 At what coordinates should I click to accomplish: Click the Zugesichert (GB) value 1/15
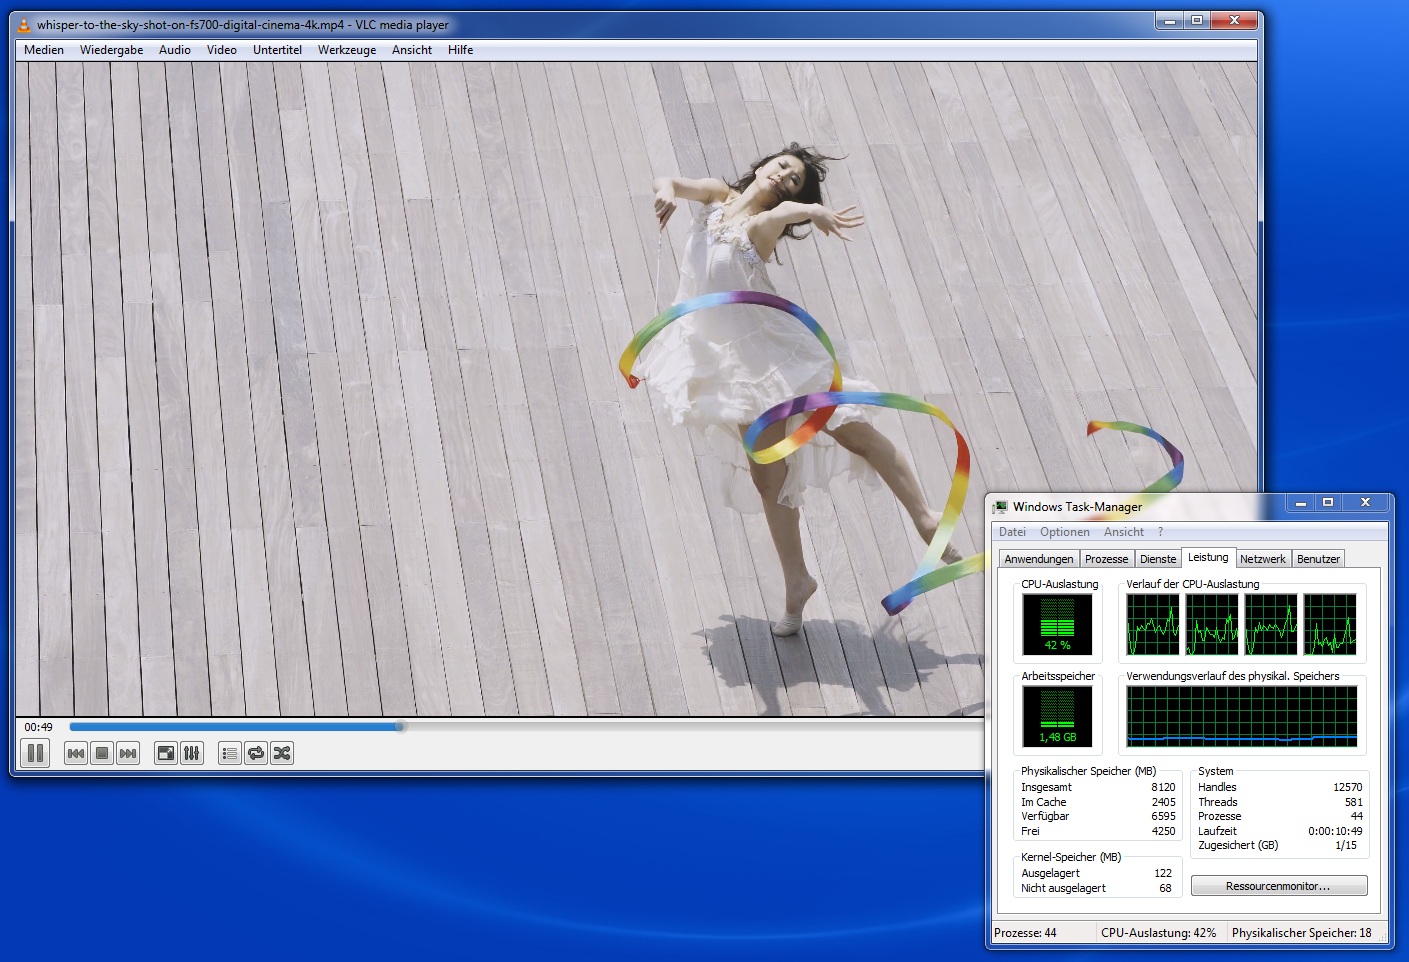tap(1346, 845)
